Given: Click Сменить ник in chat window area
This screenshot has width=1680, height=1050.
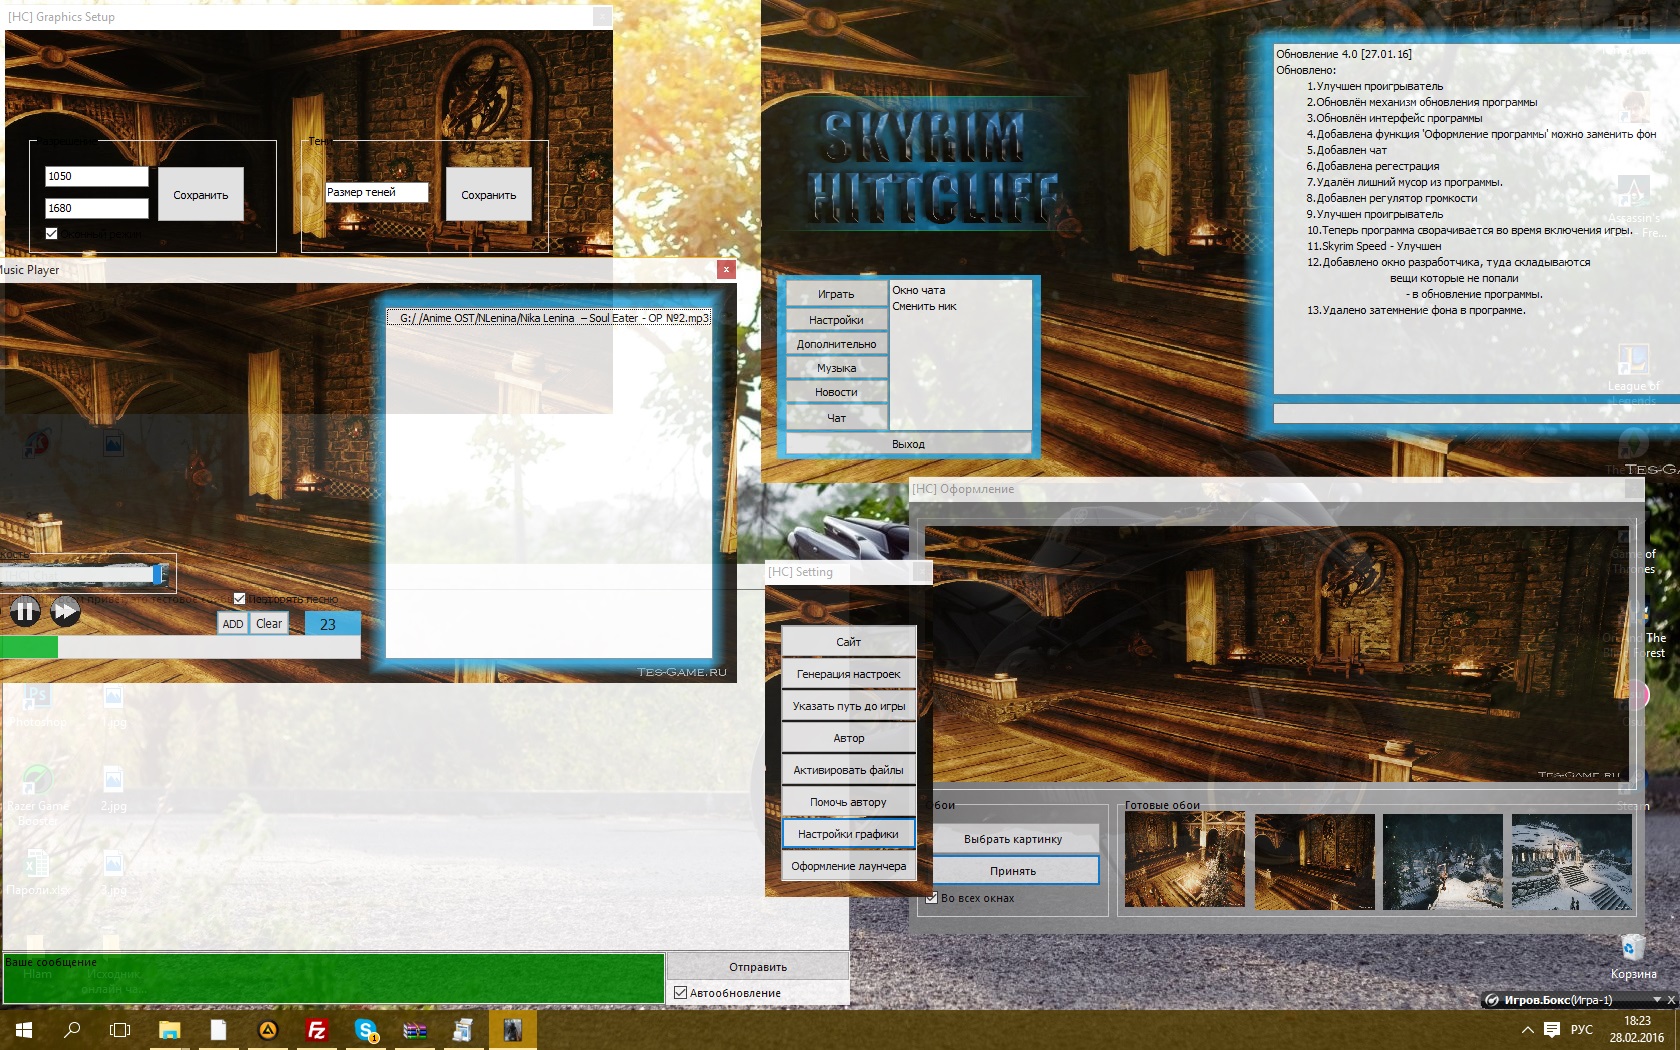Looking at the screenshot, I should [x=924, y=306].
